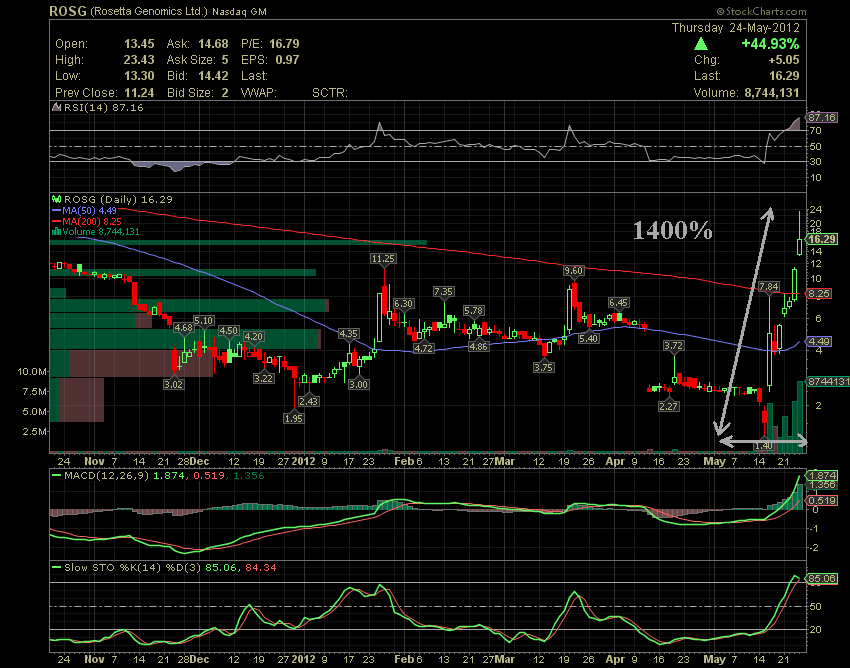Click the MA(200) 8.25 legend text
Viewport: 850px width, 668px height.
pyautogui.click(x=92, y=221)
